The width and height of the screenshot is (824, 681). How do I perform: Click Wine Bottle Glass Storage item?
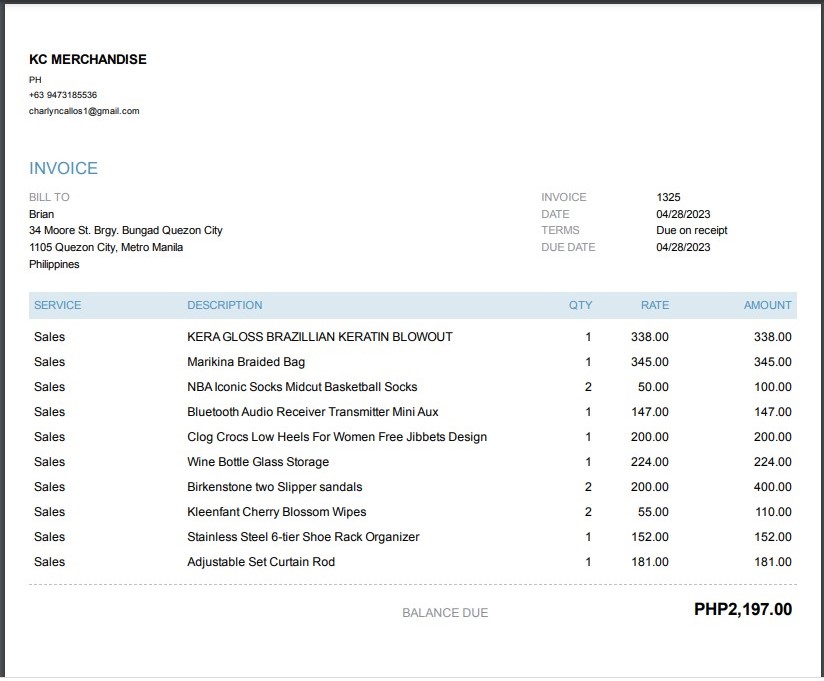[x=258, y=462]
